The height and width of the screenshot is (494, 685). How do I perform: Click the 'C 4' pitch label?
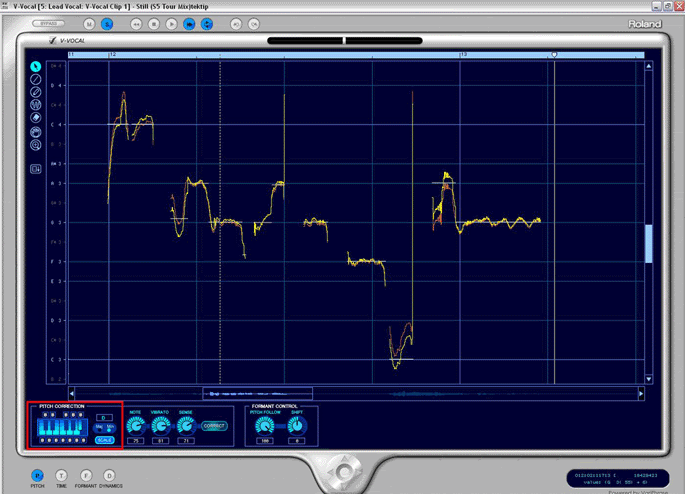coord(57,125)
